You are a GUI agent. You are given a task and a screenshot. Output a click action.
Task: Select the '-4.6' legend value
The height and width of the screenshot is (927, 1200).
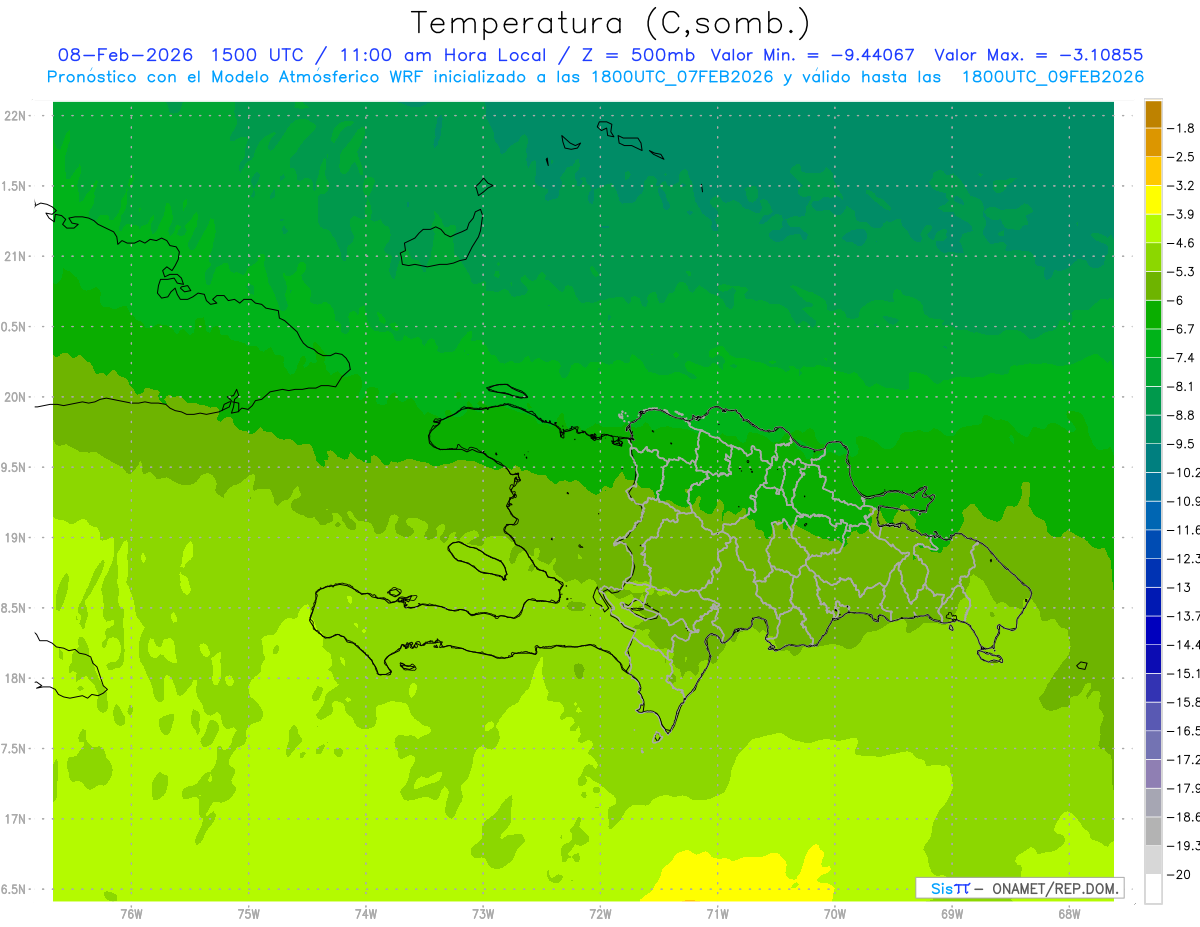click(x=1183, y=243)
